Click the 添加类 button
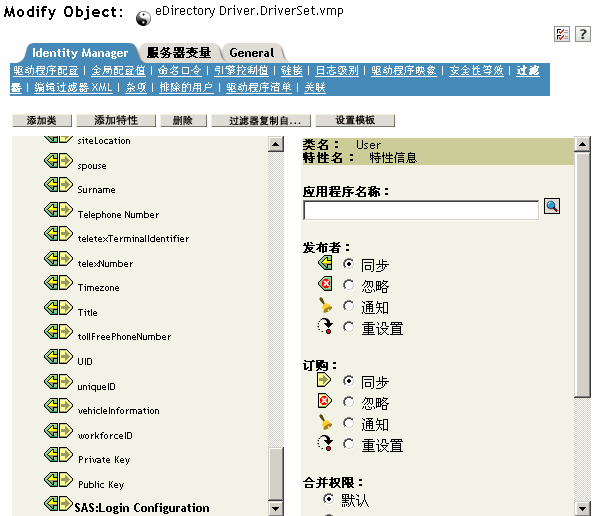 [x=42, y=120]
